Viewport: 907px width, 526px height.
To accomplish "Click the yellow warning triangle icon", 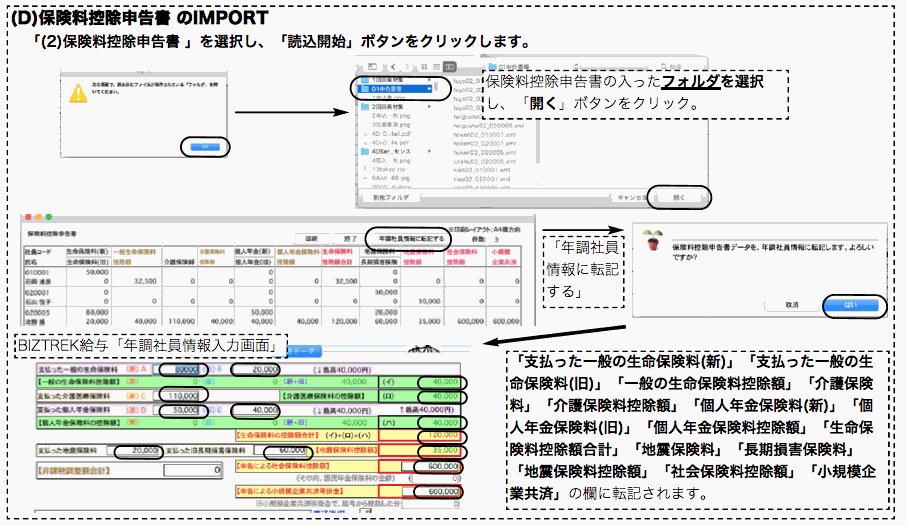I will pyautogui.click(x=76, y=94).
